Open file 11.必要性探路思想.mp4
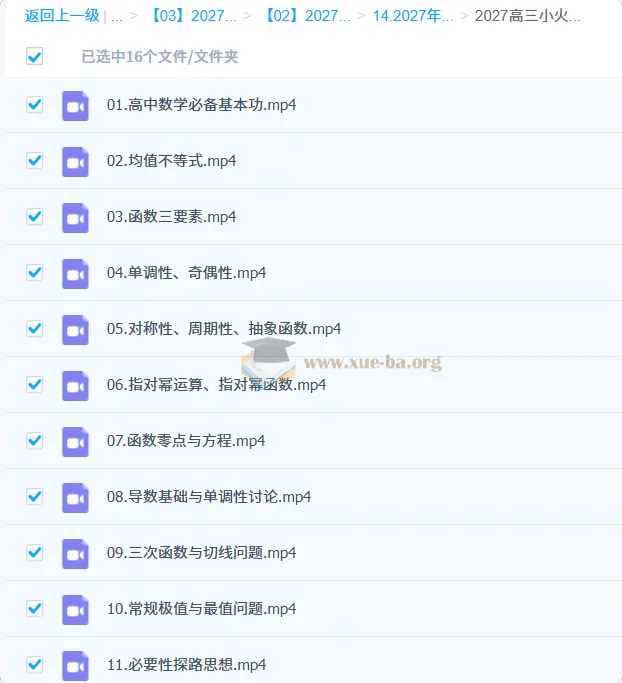 coord(186,665)
